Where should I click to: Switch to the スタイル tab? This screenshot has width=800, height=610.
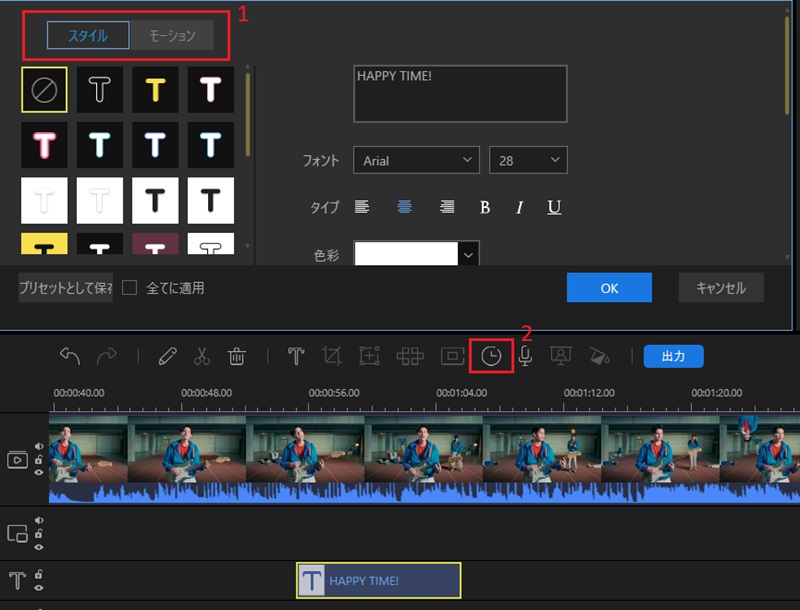pos(88,35)
